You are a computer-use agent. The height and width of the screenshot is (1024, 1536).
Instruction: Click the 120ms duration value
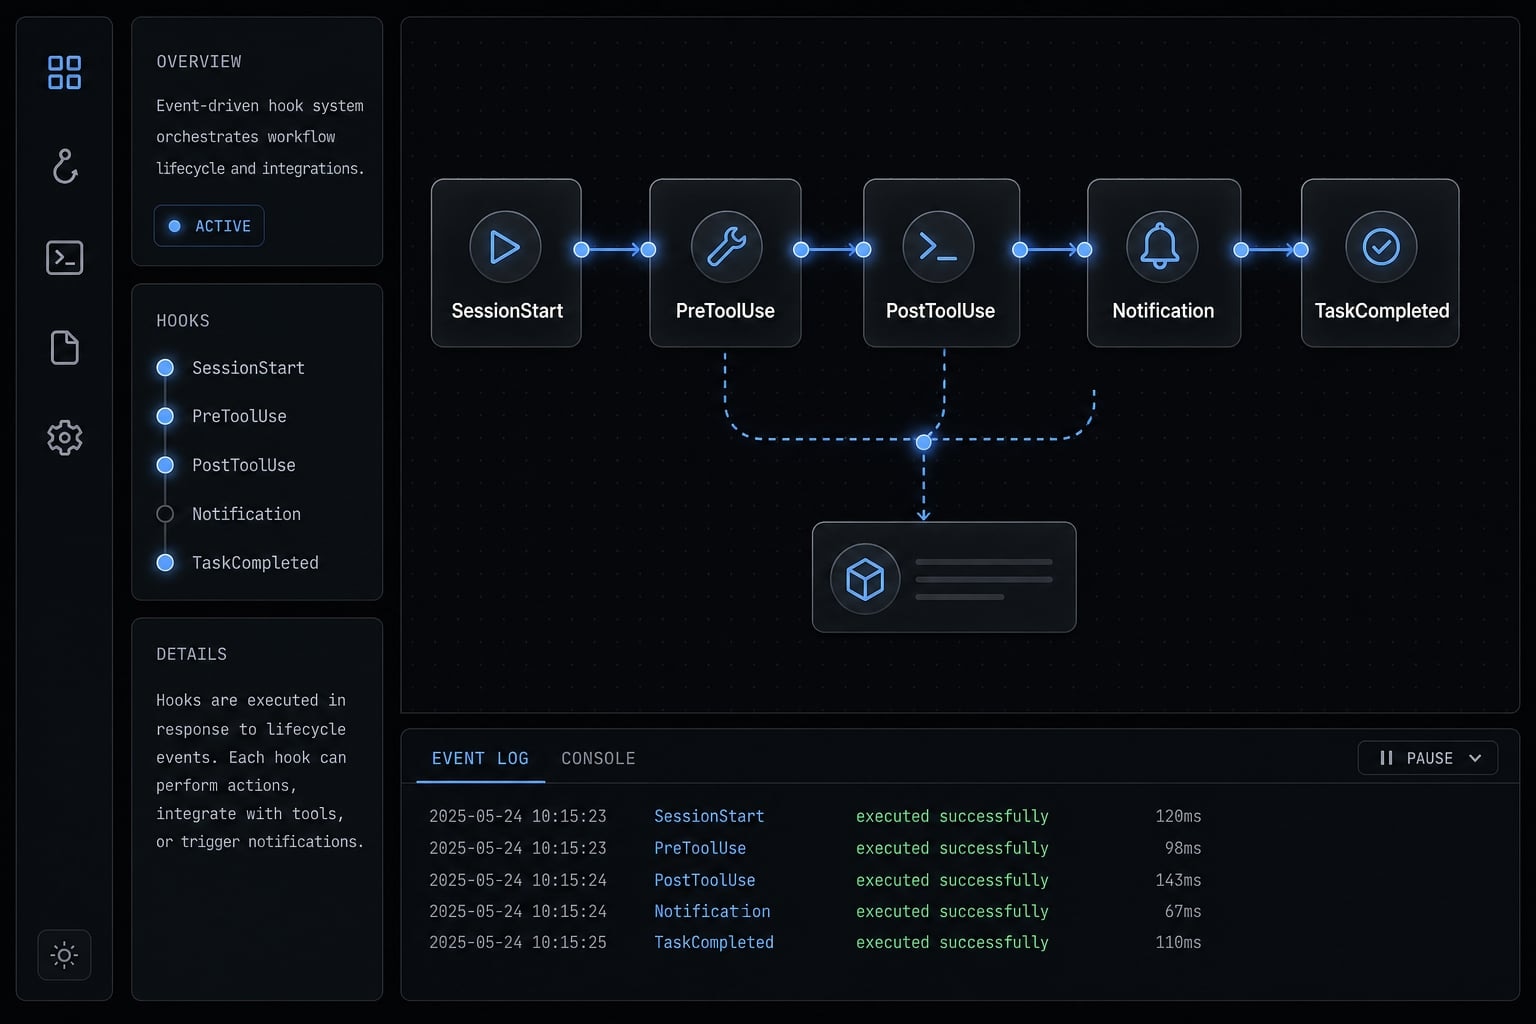[1178, 816]
